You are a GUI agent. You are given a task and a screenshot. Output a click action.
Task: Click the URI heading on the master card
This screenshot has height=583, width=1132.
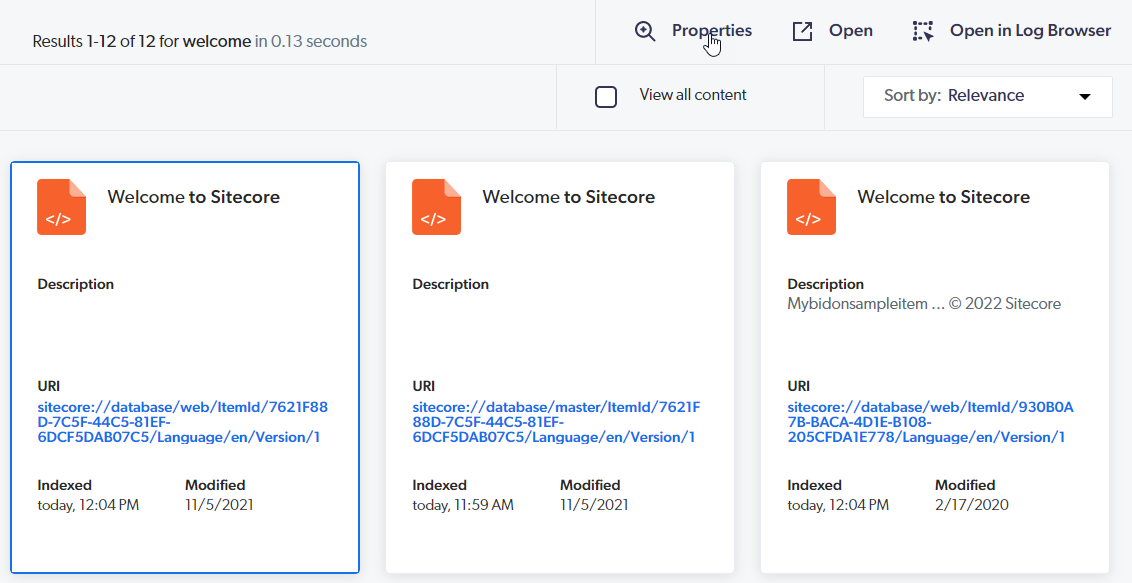pos(424,386)
